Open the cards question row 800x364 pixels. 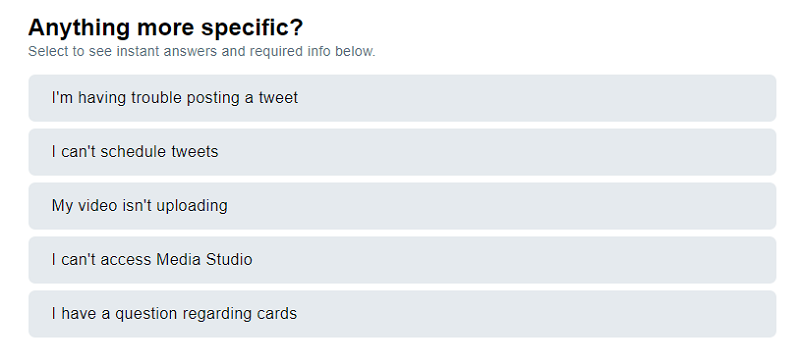402,314
